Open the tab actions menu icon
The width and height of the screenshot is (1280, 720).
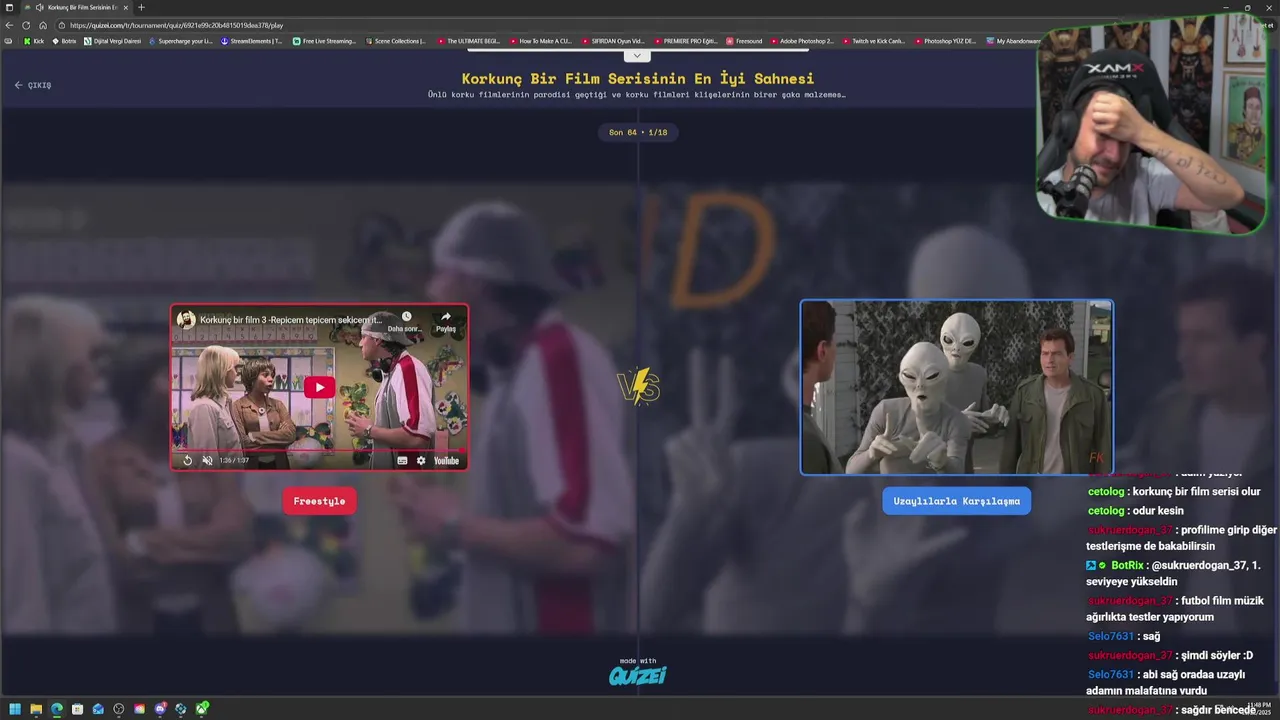pos(9,7)
